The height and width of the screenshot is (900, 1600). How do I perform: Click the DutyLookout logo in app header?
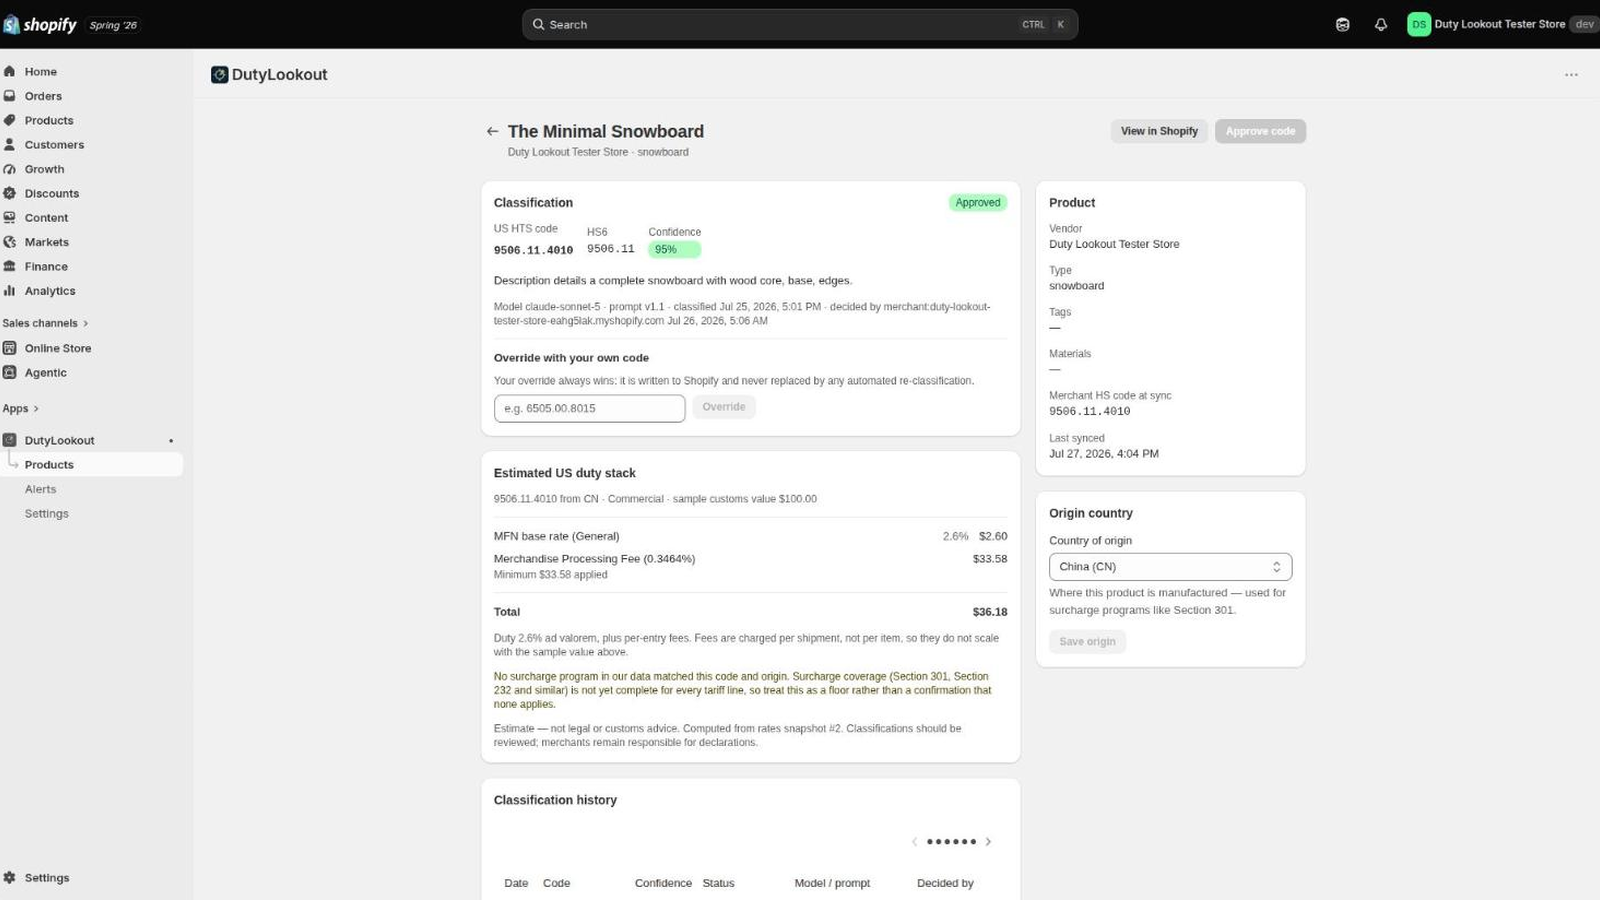click(220, 75)
